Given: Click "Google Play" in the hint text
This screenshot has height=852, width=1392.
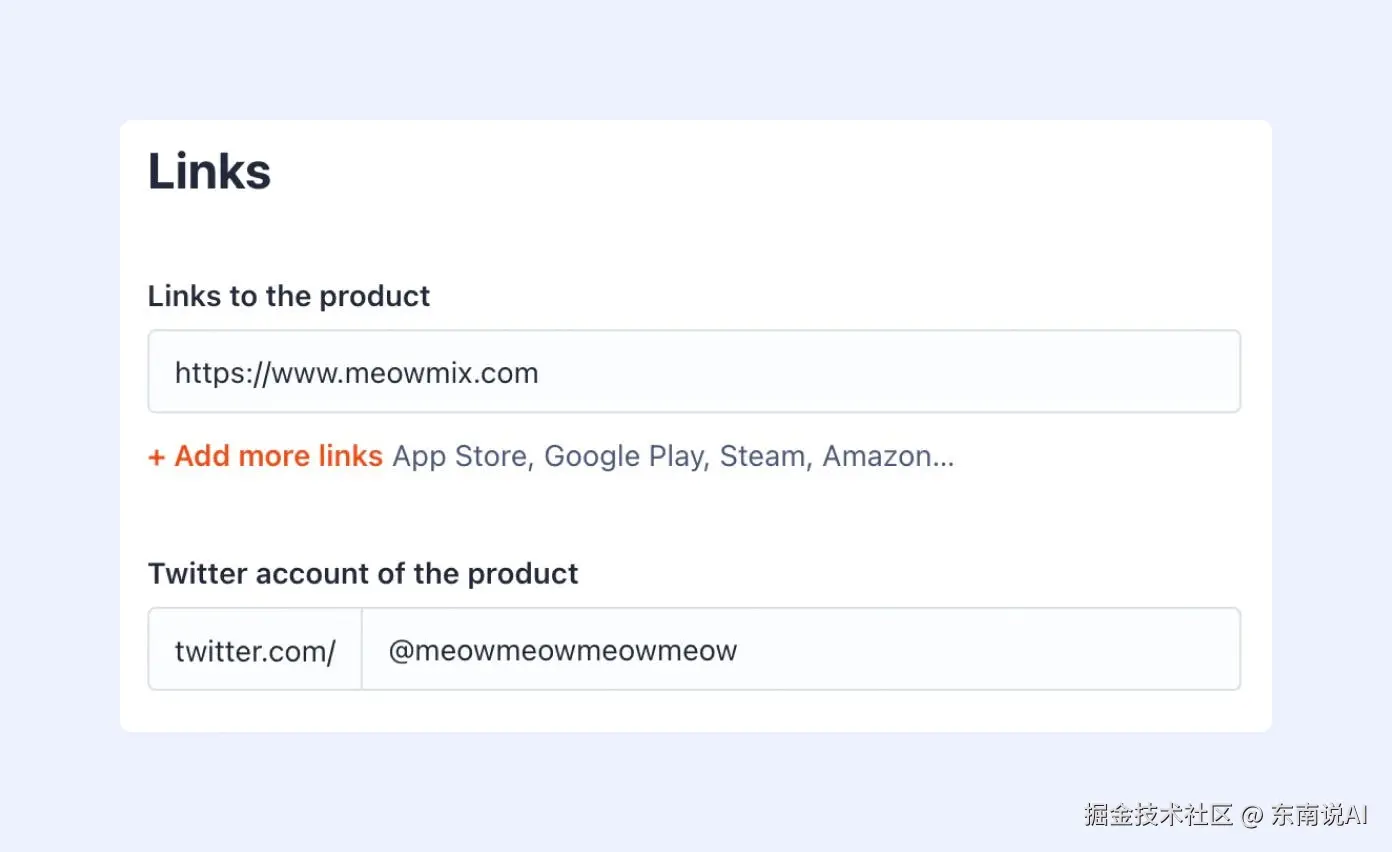Looking at the screenshot, I should click(625, 456).
